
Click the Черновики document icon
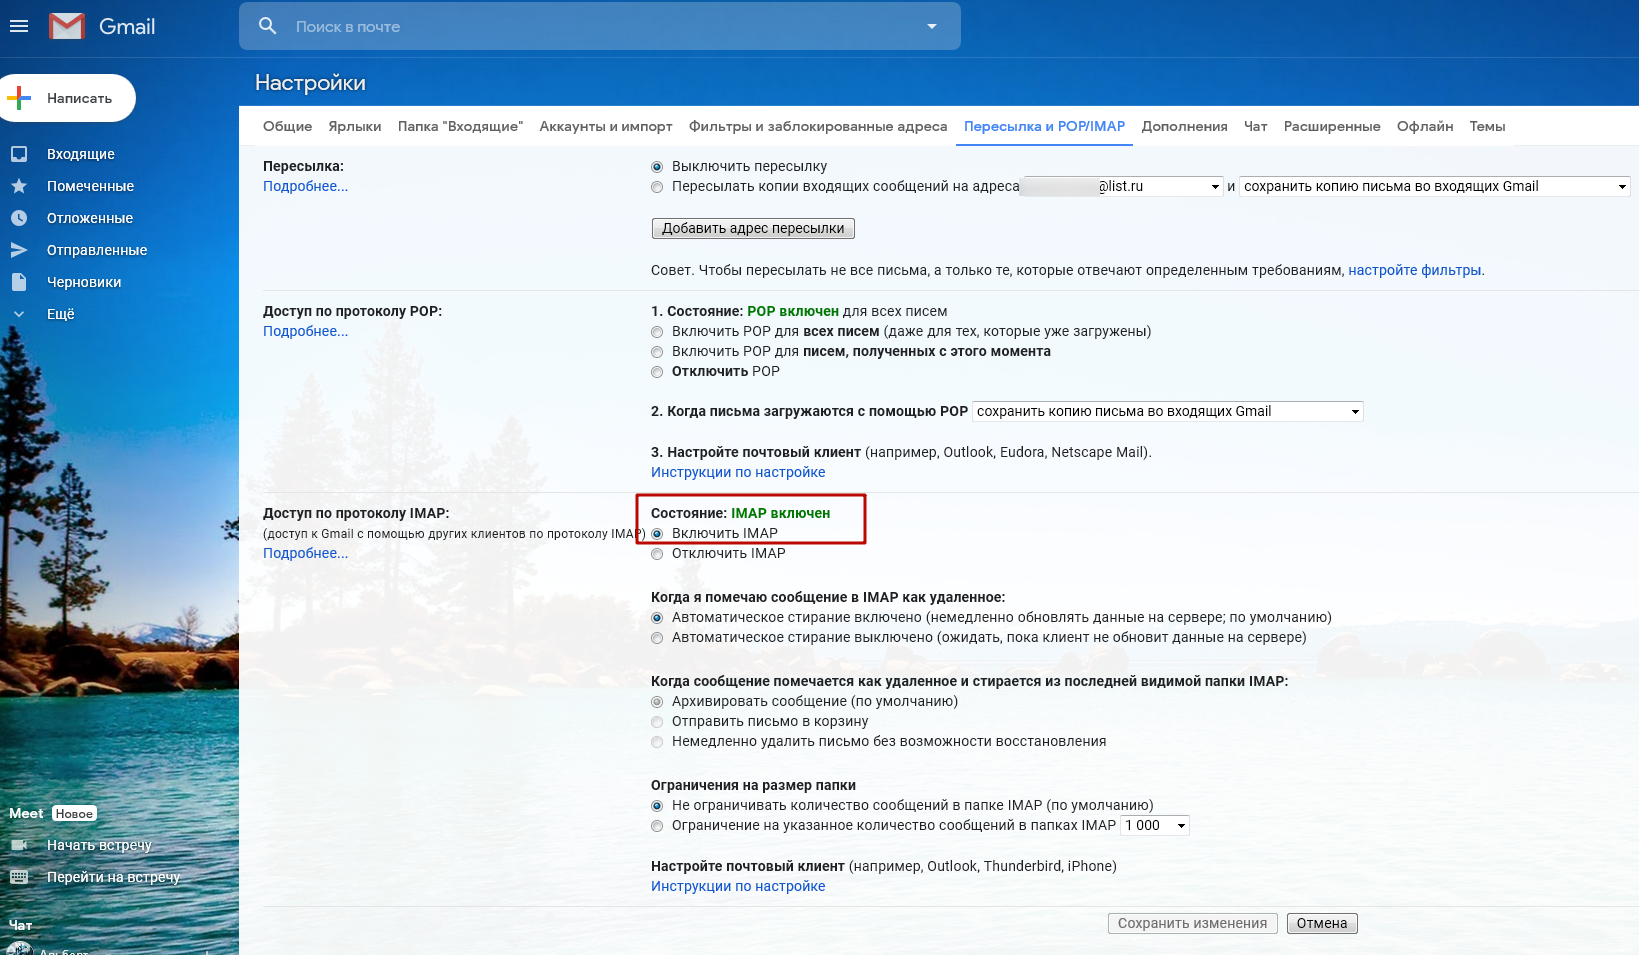click(x=19, y=282)
